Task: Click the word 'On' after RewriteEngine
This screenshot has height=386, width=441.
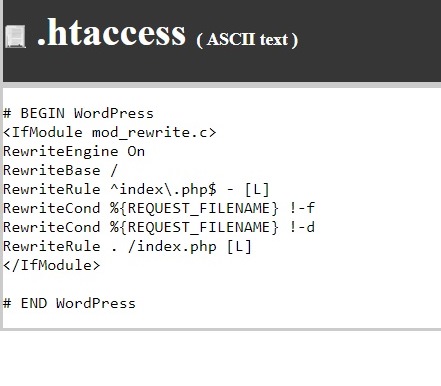Action: click(136, 151)
